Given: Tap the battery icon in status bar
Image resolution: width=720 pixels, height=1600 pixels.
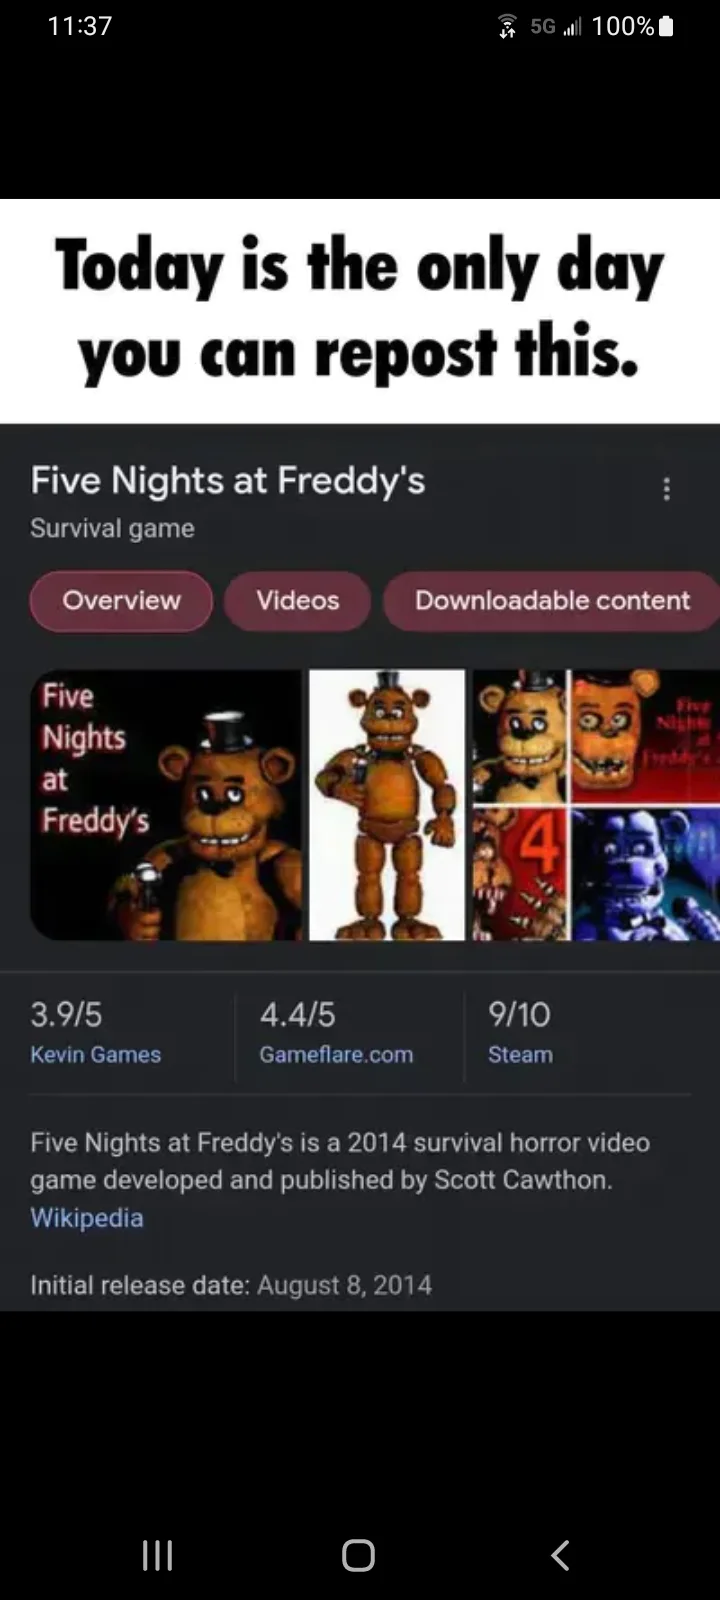Looking at the screenshot, I should coord(666,26).
